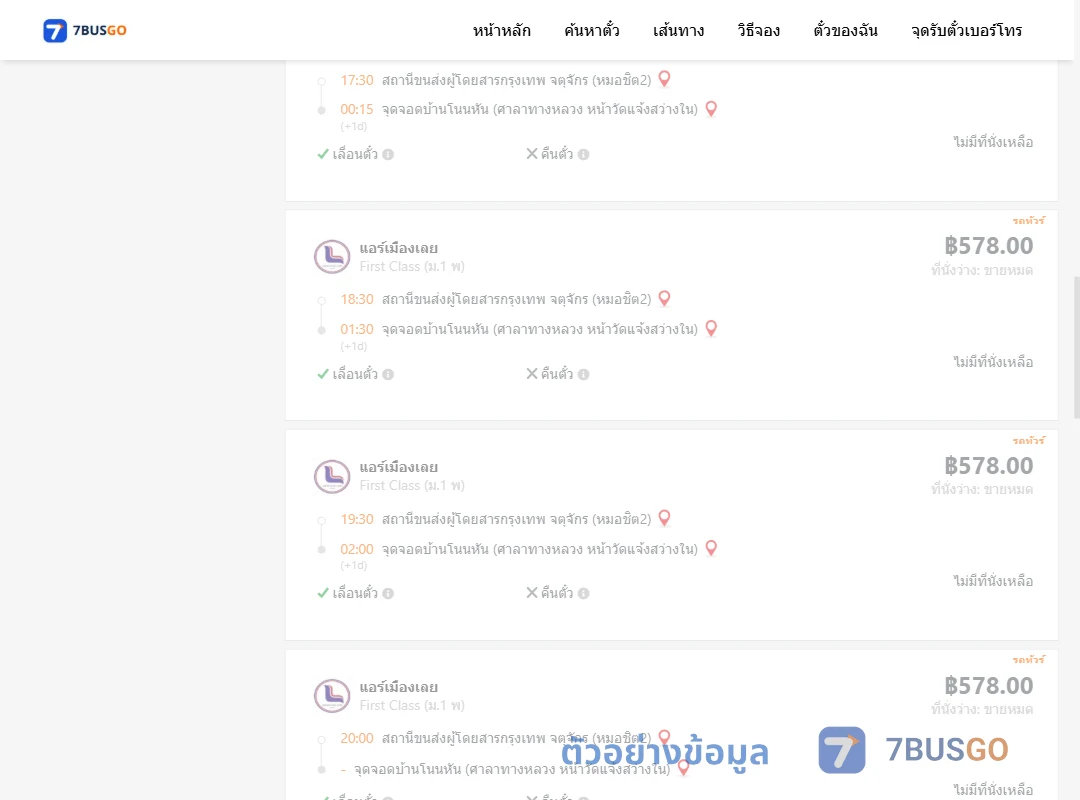The width and height of the screenshot is (1080, 800).
Task: Click the ฿578.00 price of 18:30 trip
Action: point(989,246)
